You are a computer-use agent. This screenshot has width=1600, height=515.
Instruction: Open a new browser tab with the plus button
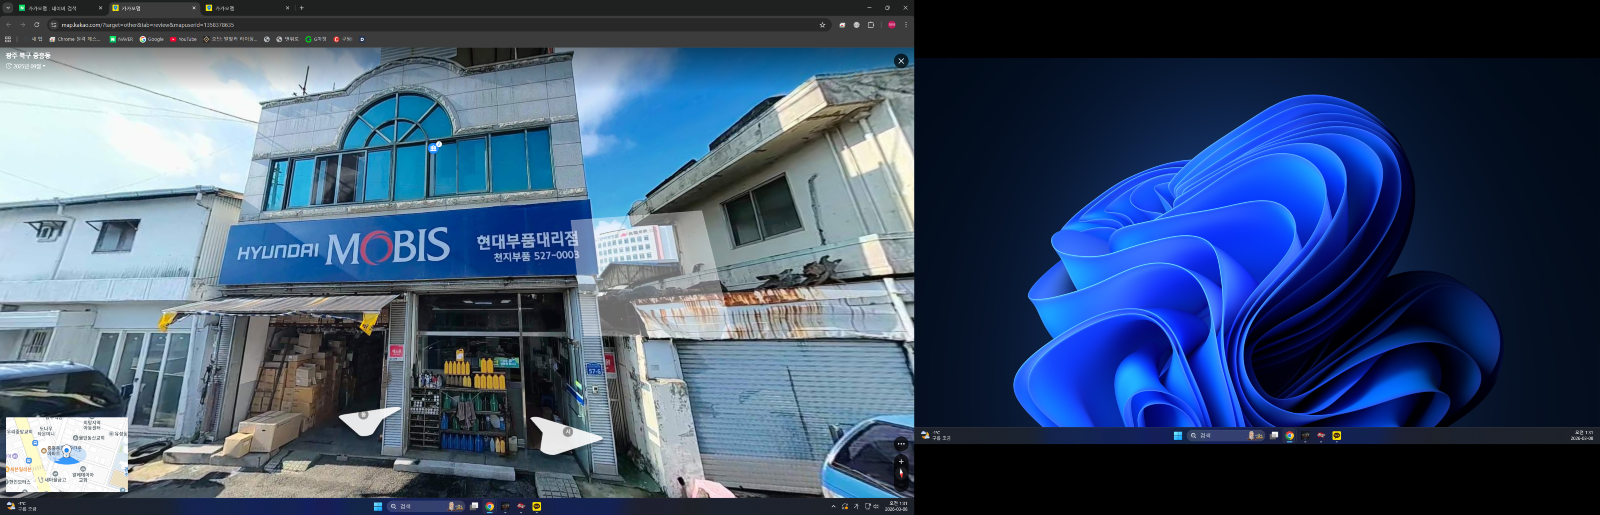[x=301, y=8]
